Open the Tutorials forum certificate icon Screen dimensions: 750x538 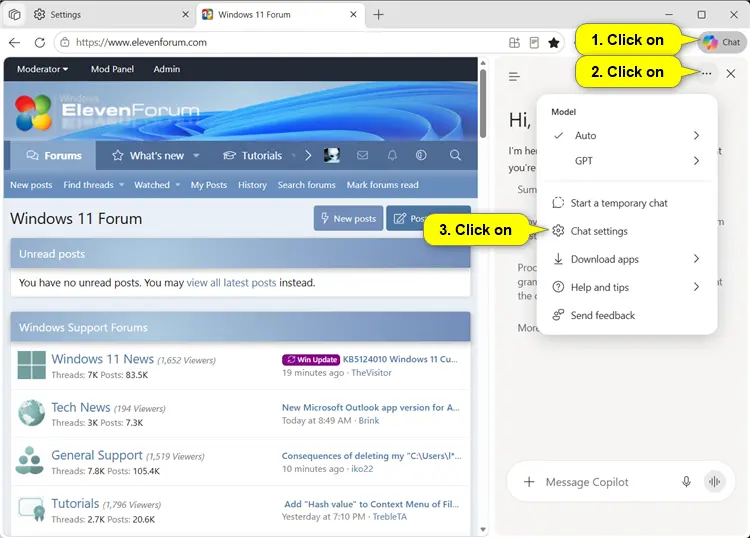[x=32, y=510]
